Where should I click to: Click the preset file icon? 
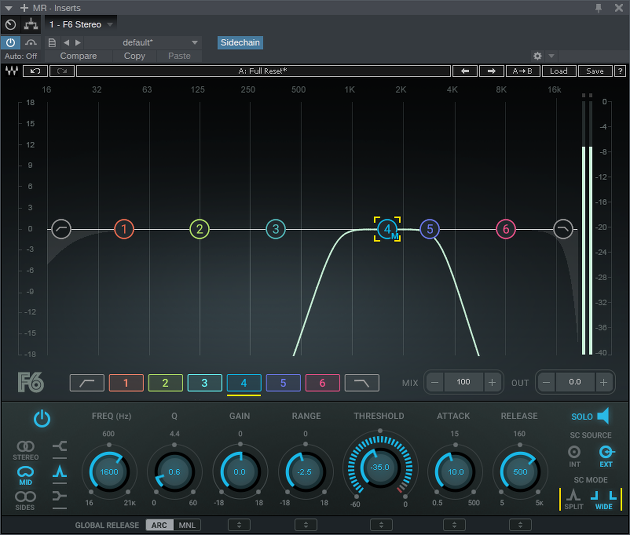tap(52, 43)
